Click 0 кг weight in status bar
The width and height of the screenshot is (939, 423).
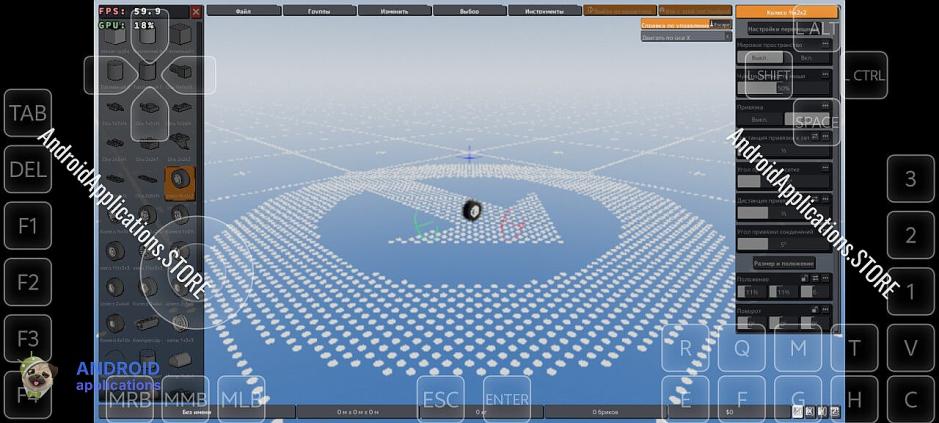(481, 412)
